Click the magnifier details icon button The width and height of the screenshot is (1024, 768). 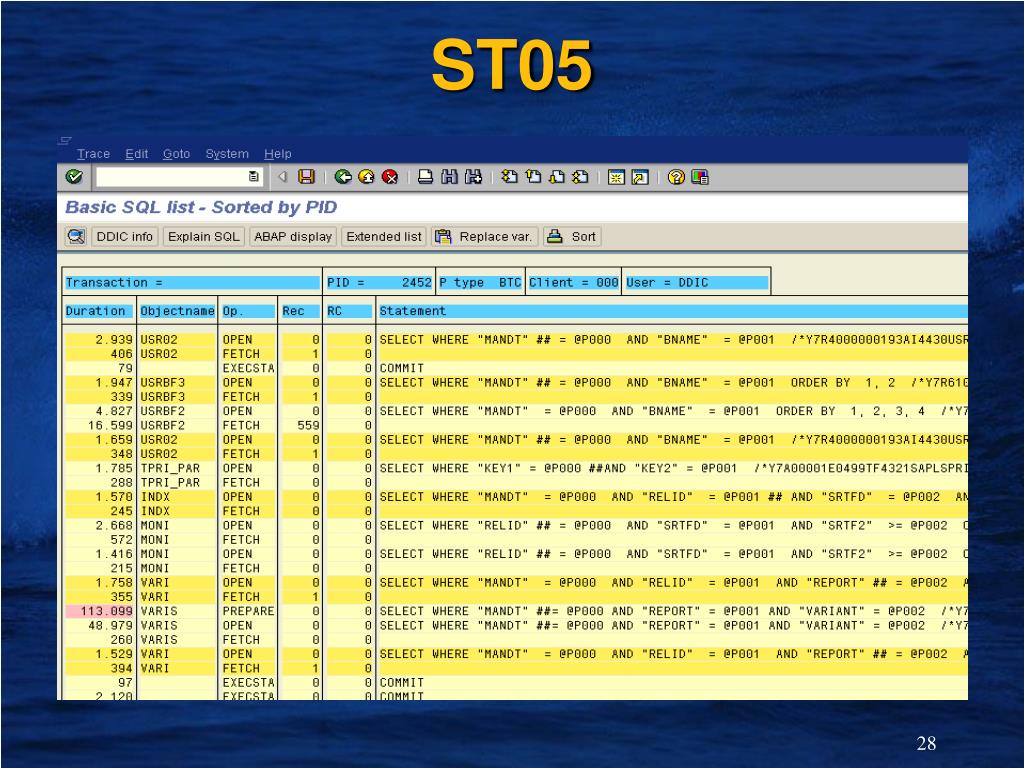coord(76,236)
